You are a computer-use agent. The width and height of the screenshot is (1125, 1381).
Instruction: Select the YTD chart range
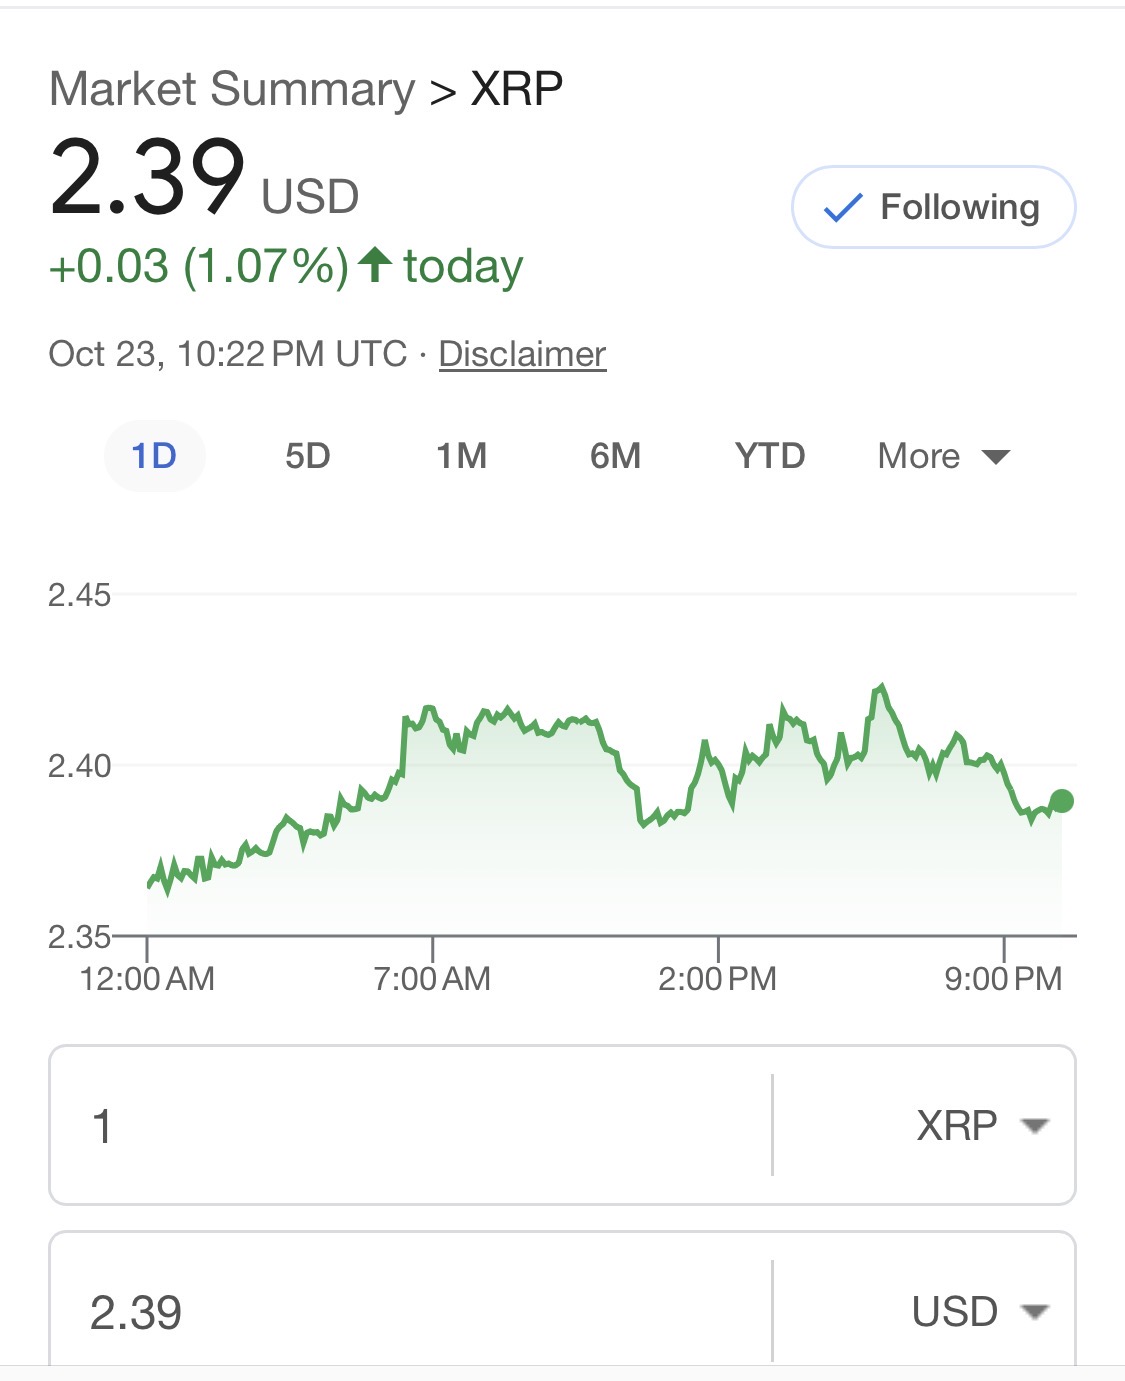(x=769, y=456)
